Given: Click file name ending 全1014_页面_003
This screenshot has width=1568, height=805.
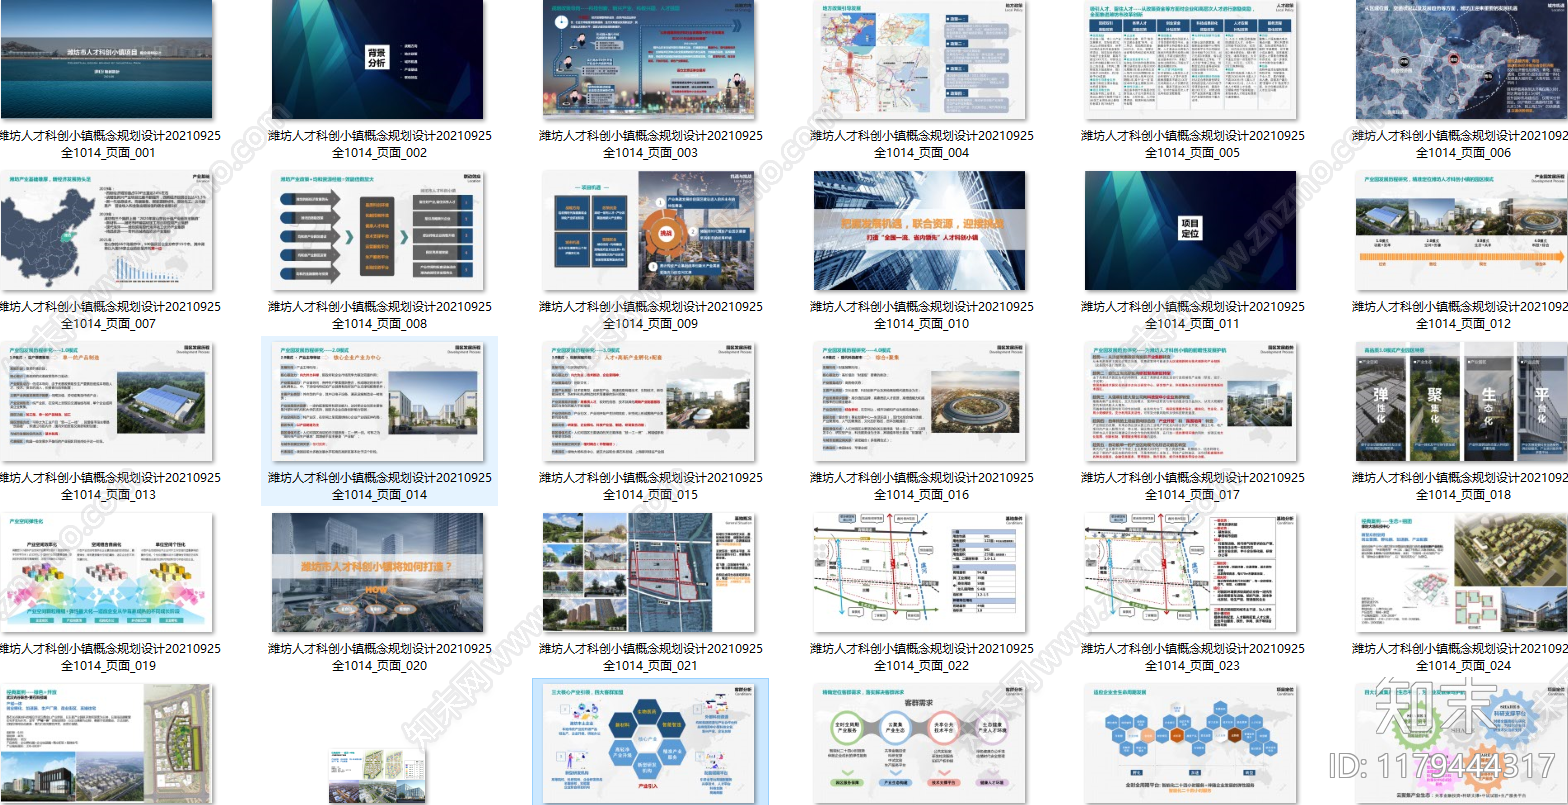Looking at the screenshot, I should click(650, 144).
